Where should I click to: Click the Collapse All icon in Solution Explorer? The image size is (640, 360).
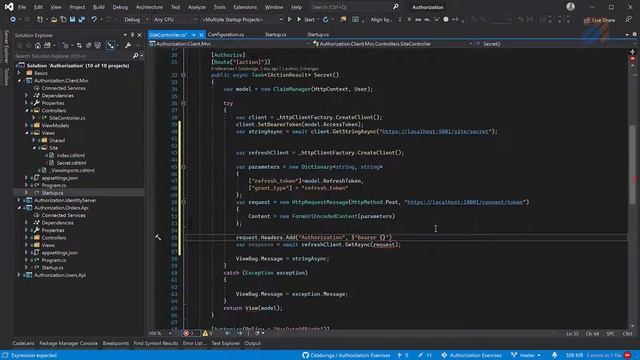(89, 45)
